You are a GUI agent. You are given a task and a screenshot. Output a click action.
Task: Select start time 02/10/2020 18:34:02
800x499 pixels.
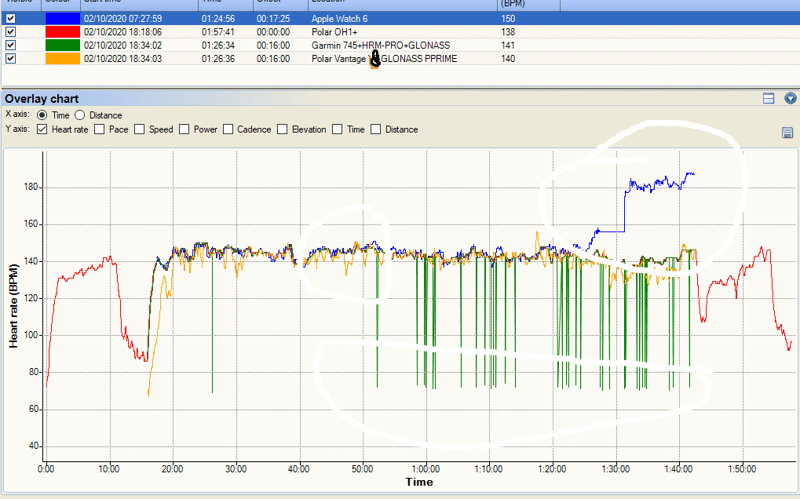tap(123, 45)
